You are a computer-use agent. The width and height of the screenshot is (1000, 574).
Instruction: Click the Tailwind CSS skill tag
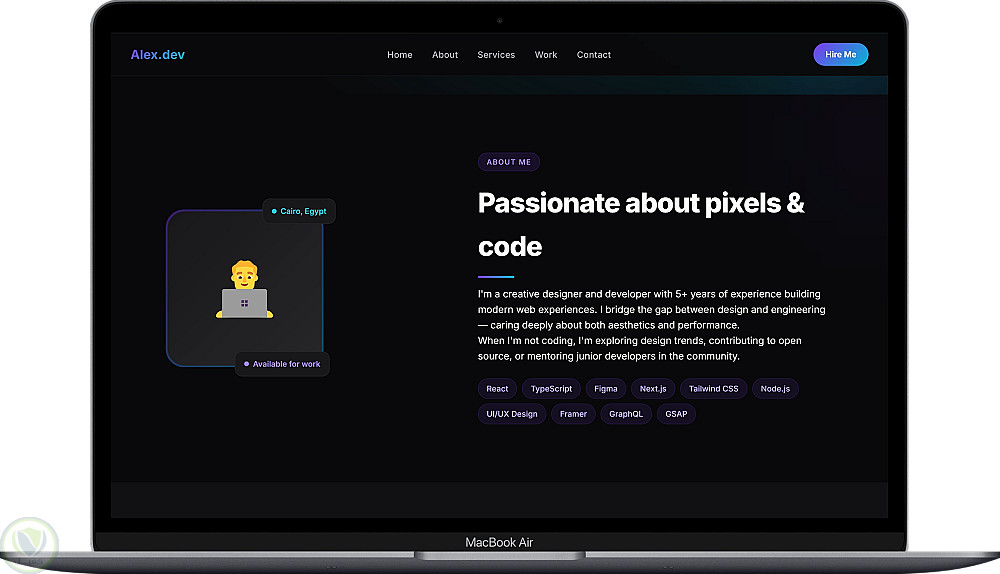[x=714, y=388]
